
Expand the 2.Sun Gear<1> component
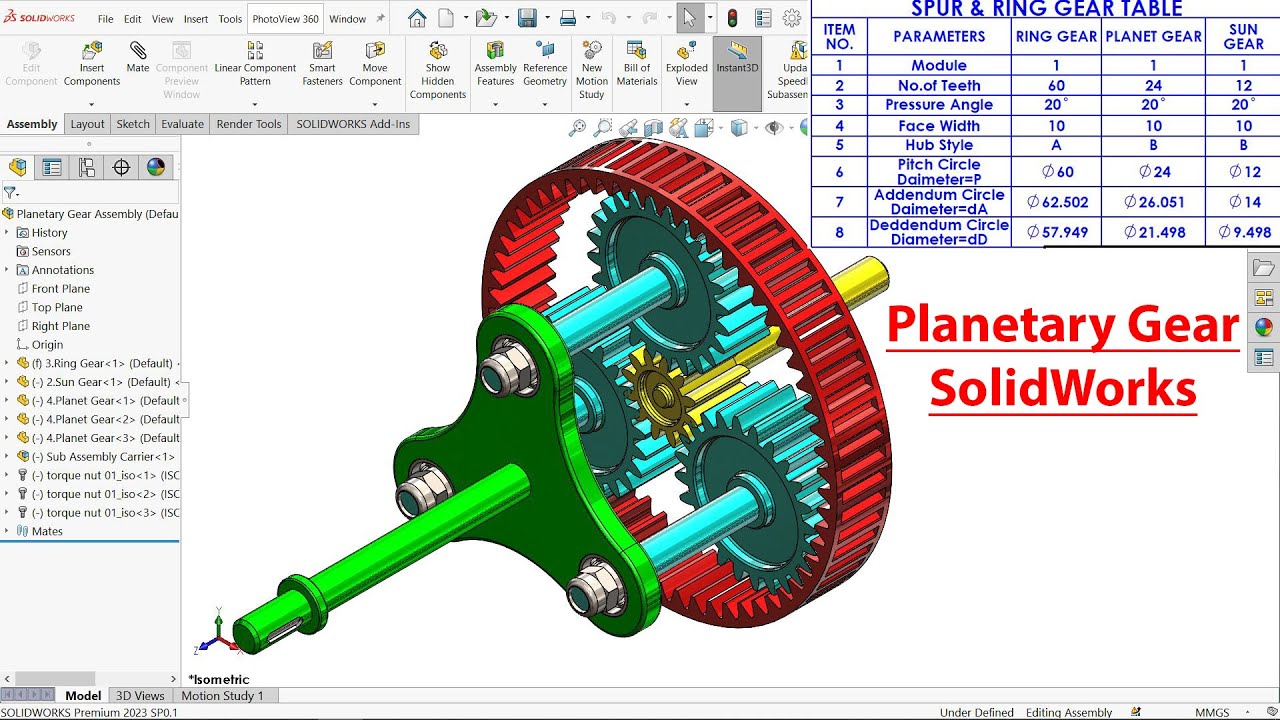click(8, 382)
